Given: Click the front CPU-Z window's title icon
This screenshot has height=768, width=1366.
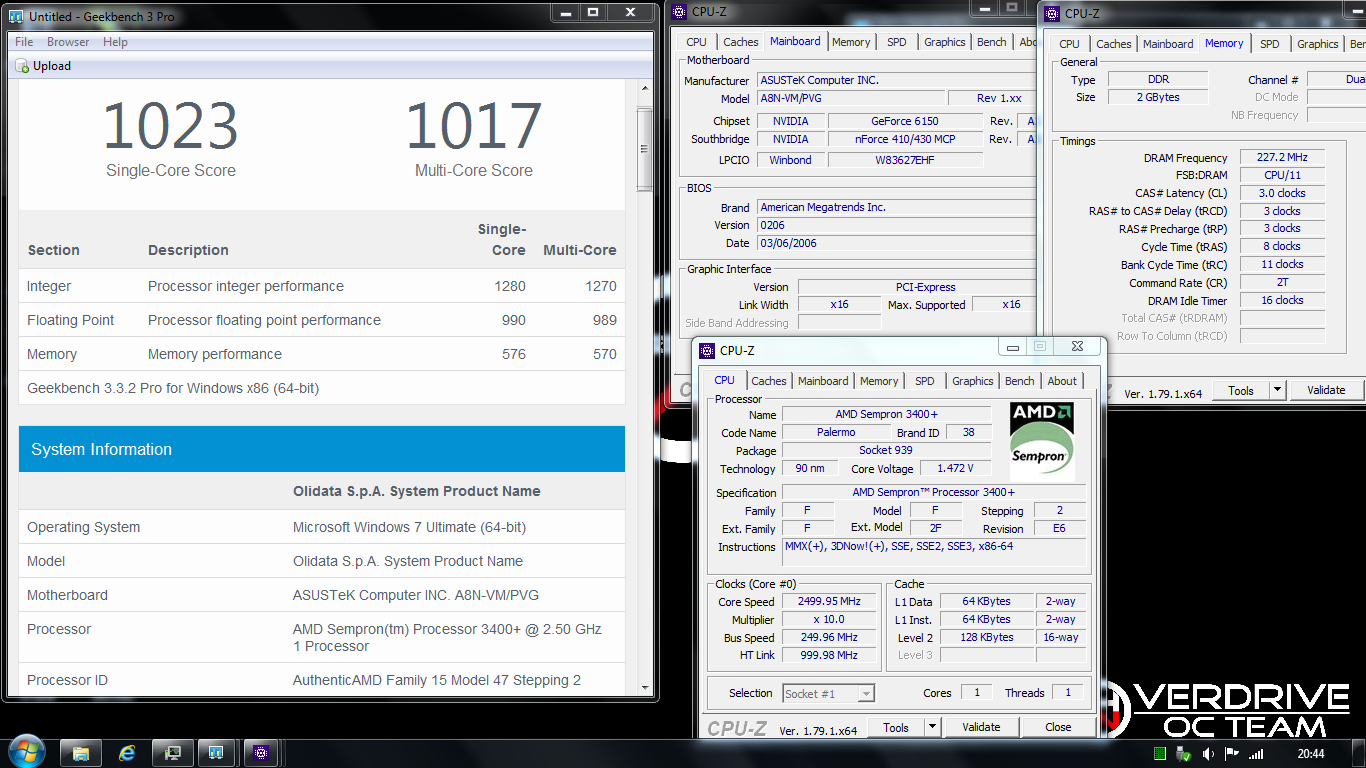Looking at the screenshot, I should (707, 350).
